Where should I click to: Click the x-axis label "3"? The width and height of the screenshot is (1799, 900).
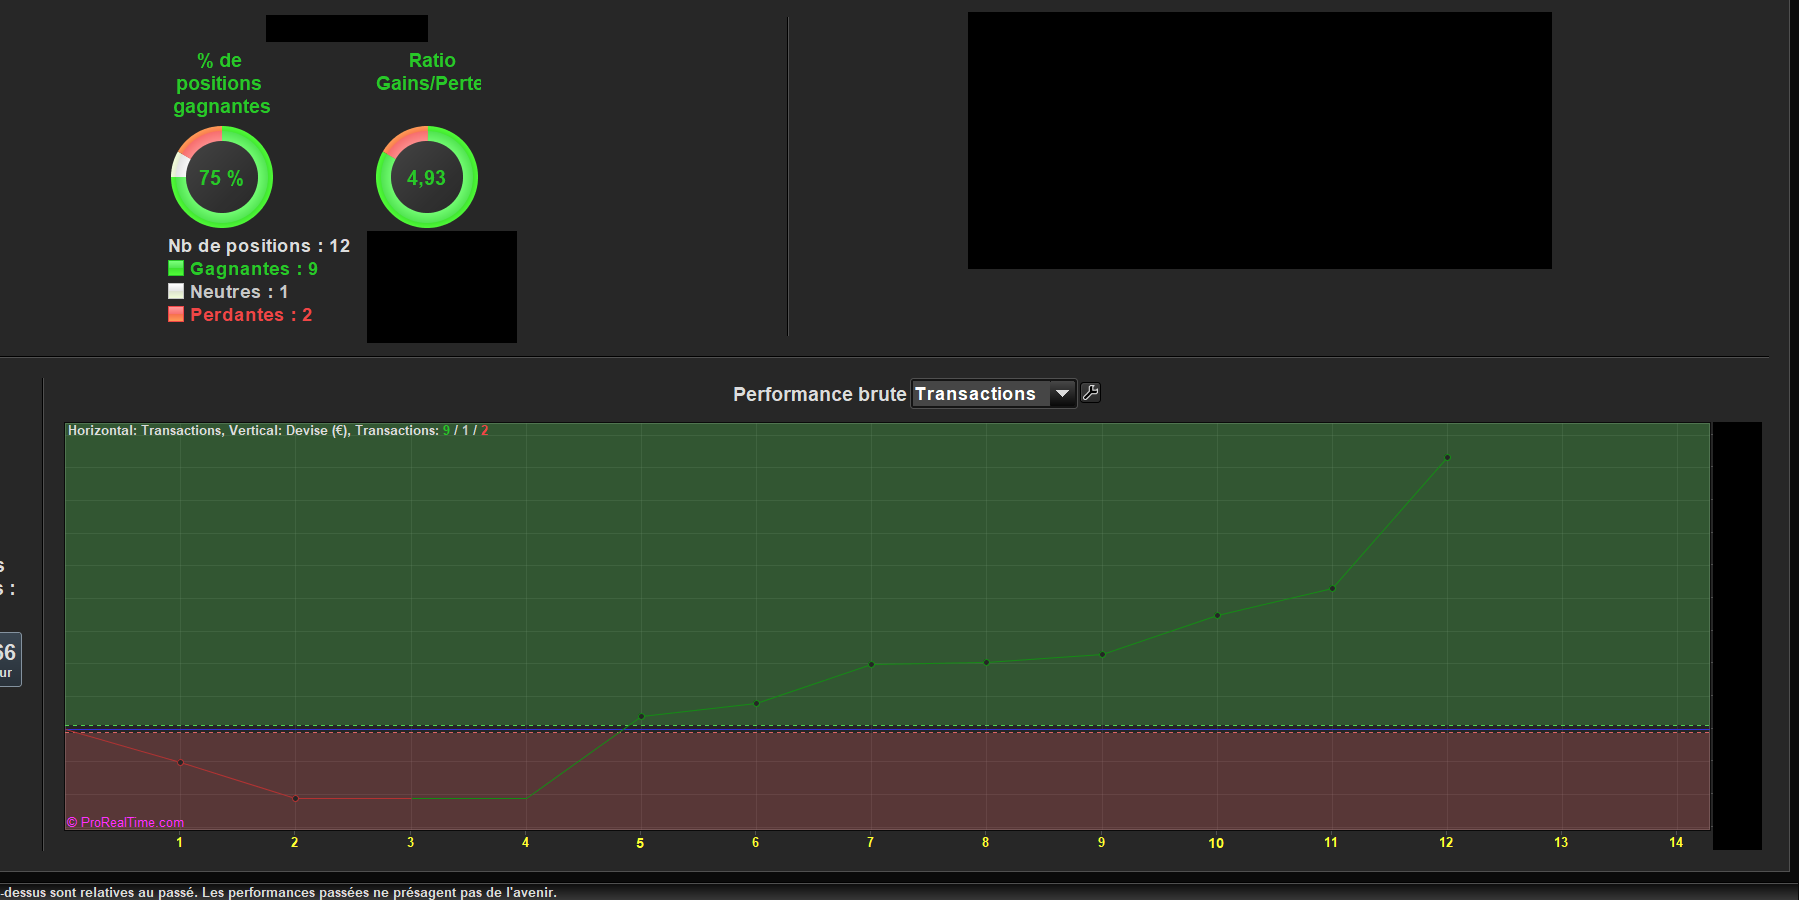click(410, 843)
